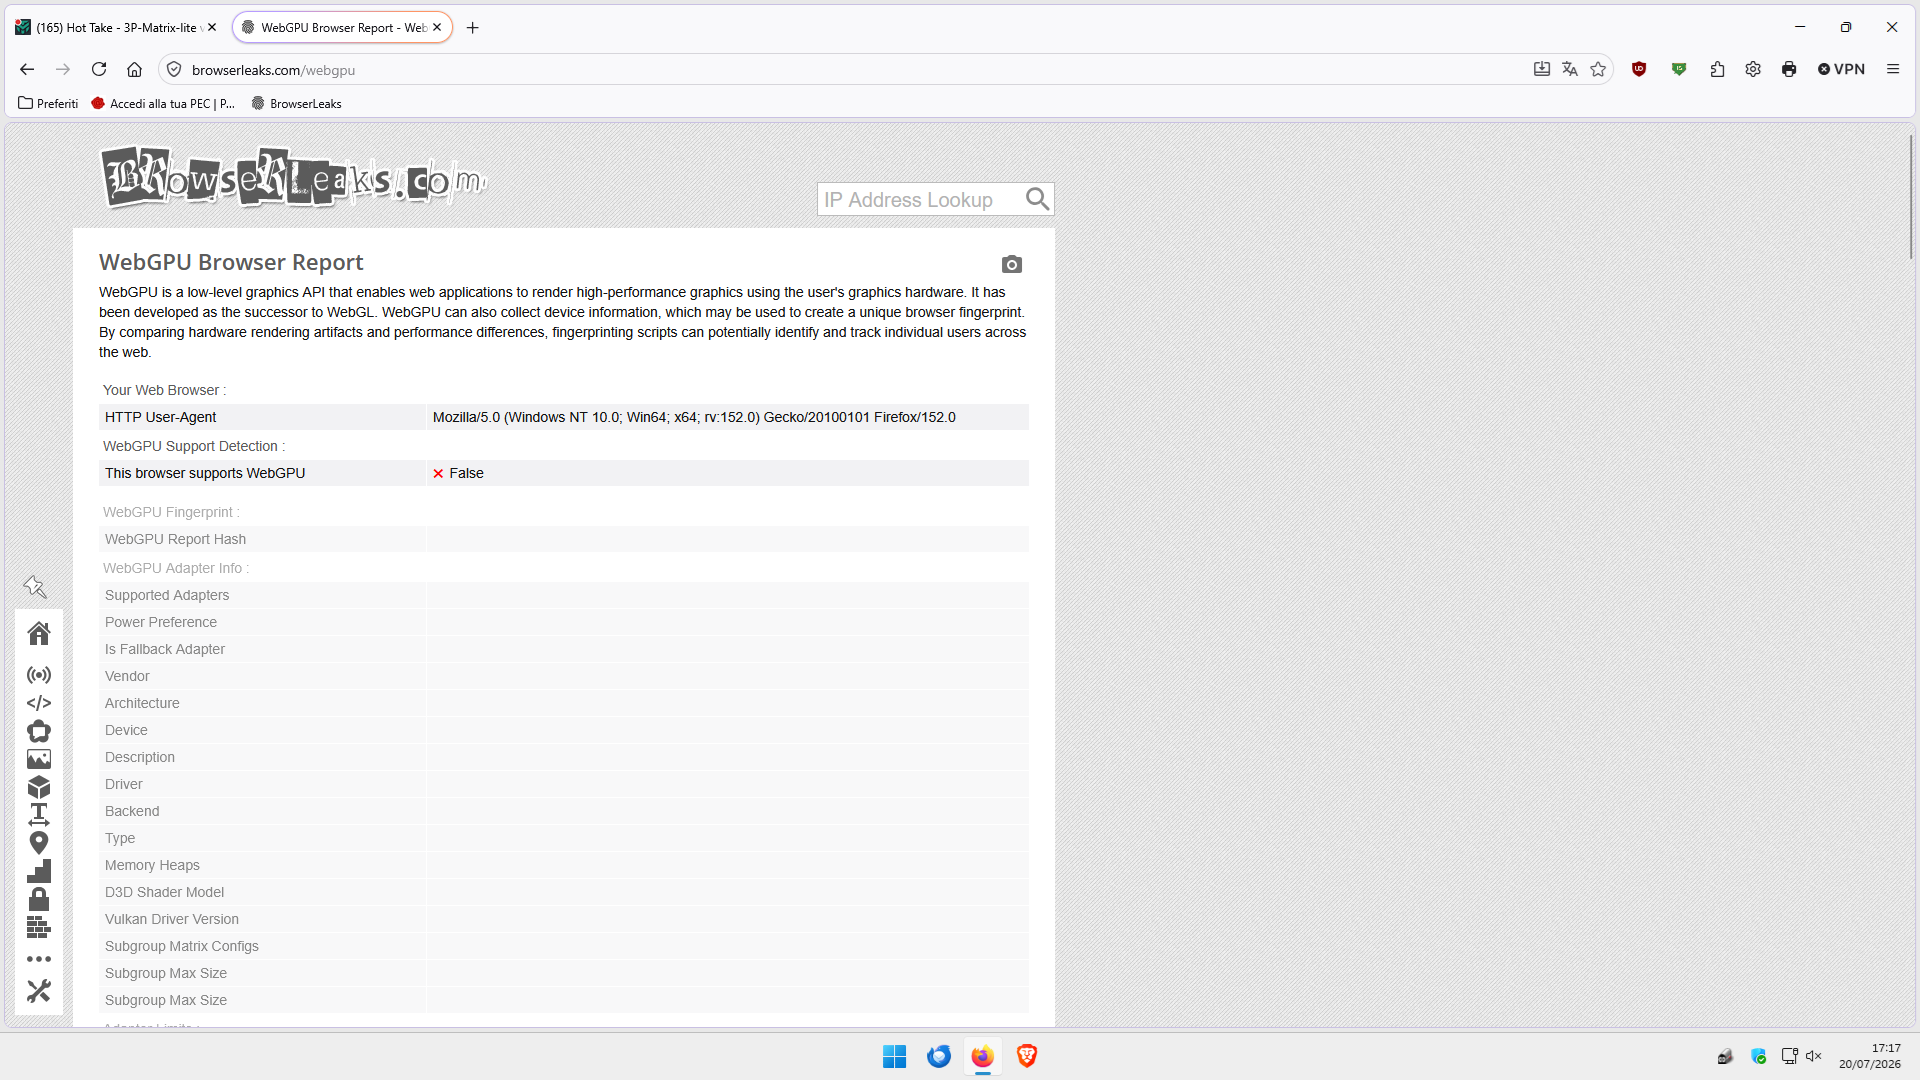Image resolution: width=1920 pixels, height=1080 pixels.
Task: Click the WebGPU Report Hash row label
Action: point(175,539)
